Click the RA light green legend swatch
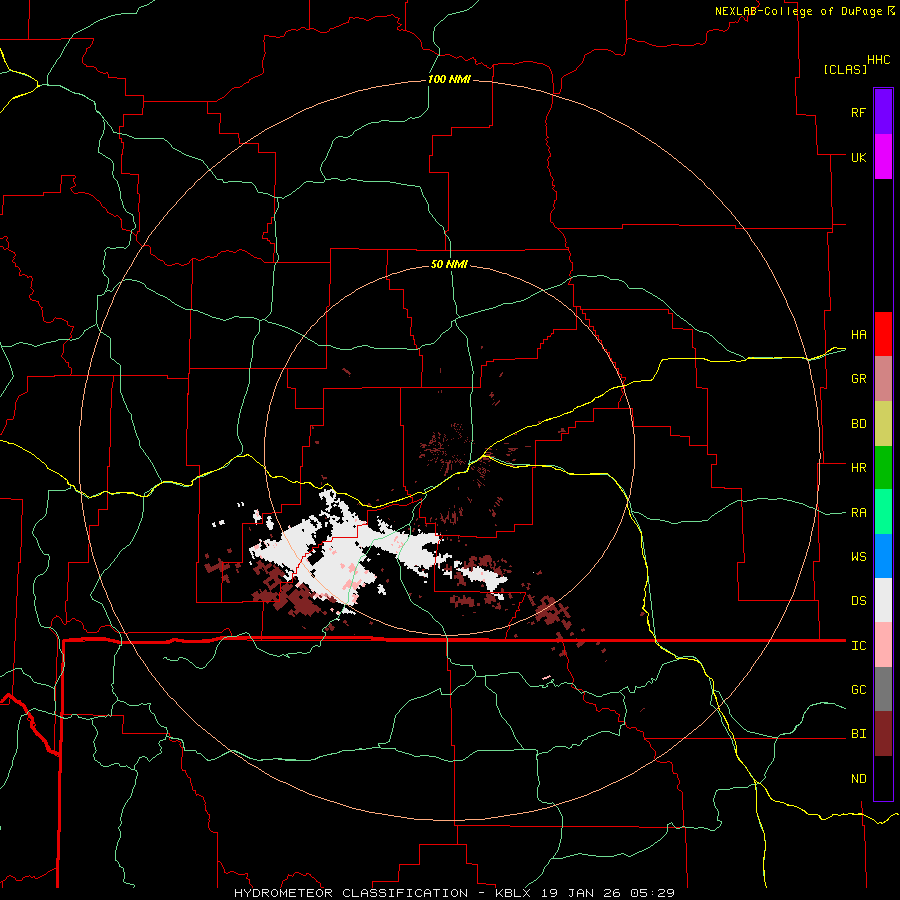The width and height of the screenshot is (900, 900). (x=883, y=512)
